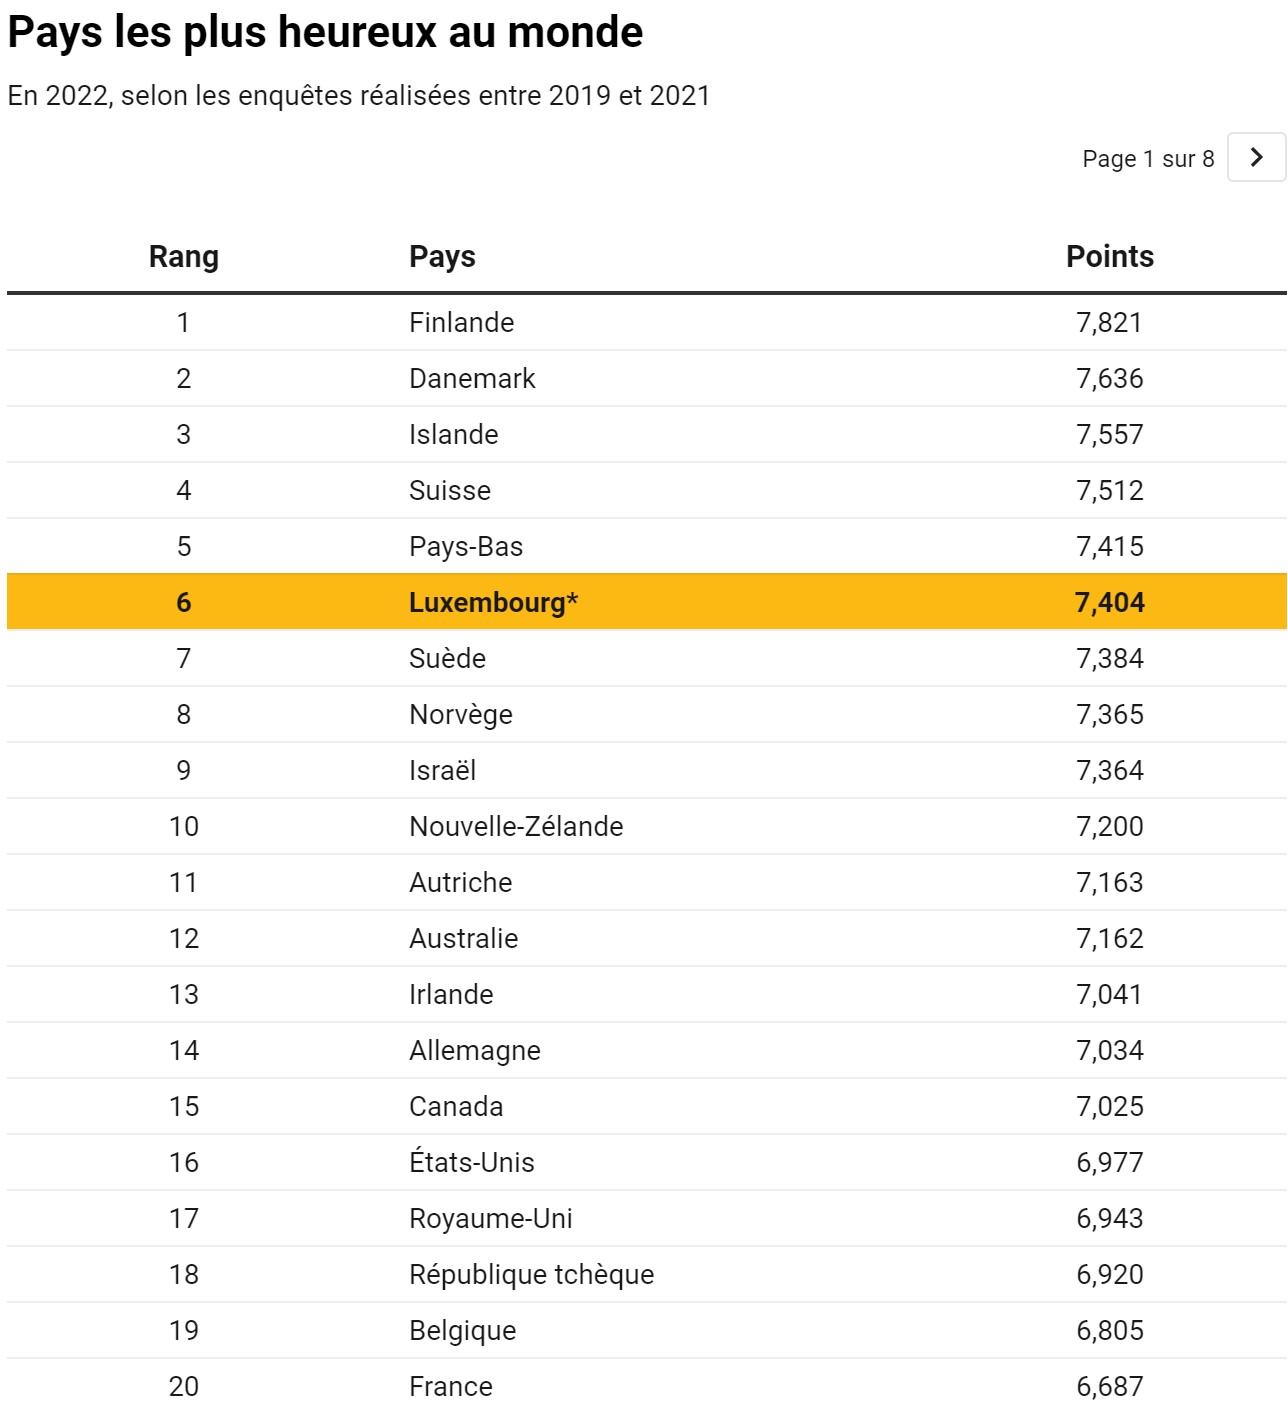
Task: Sort table by Rang column header
Action: pos(184,257)
